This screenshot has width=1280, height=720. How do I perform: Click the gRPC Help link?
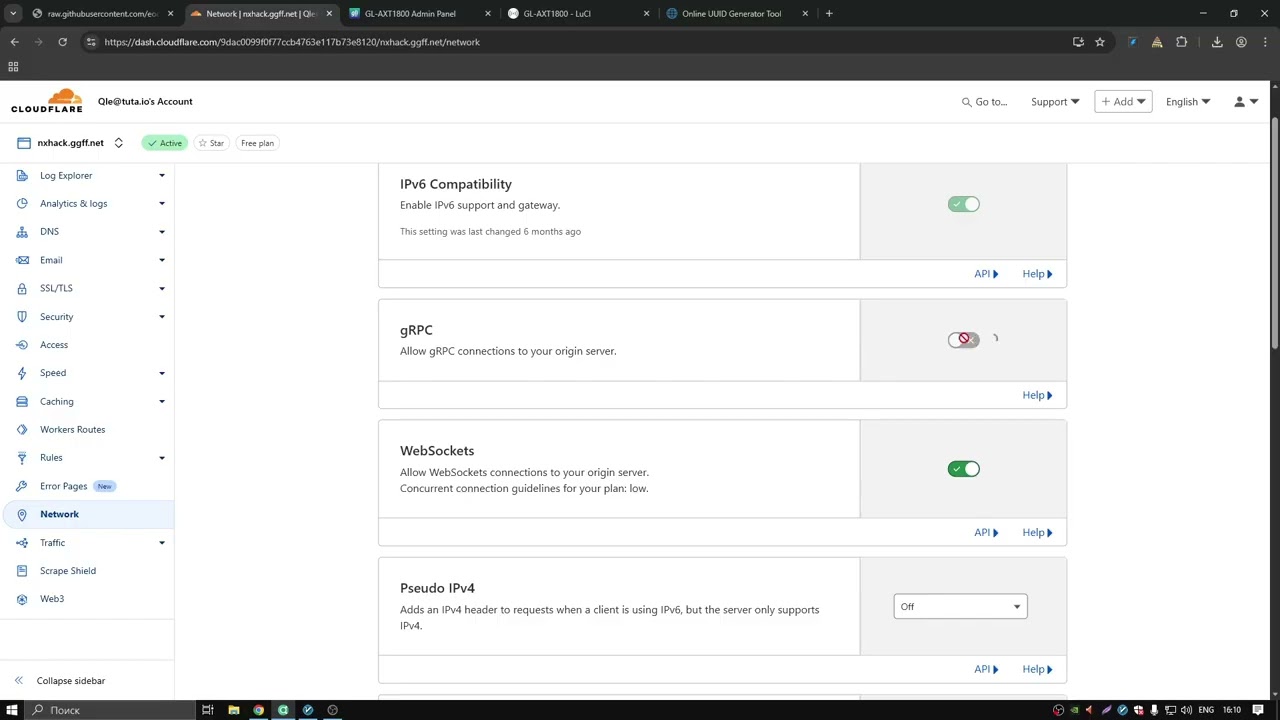point(1037,395)
